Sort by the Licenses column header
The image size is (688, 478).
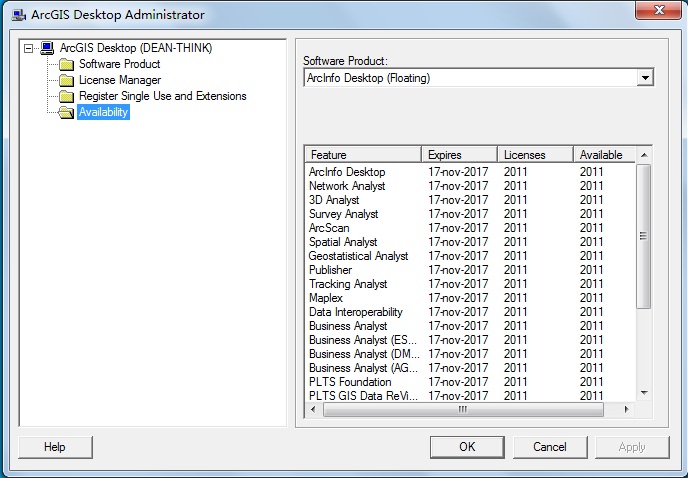pos(535,155)
